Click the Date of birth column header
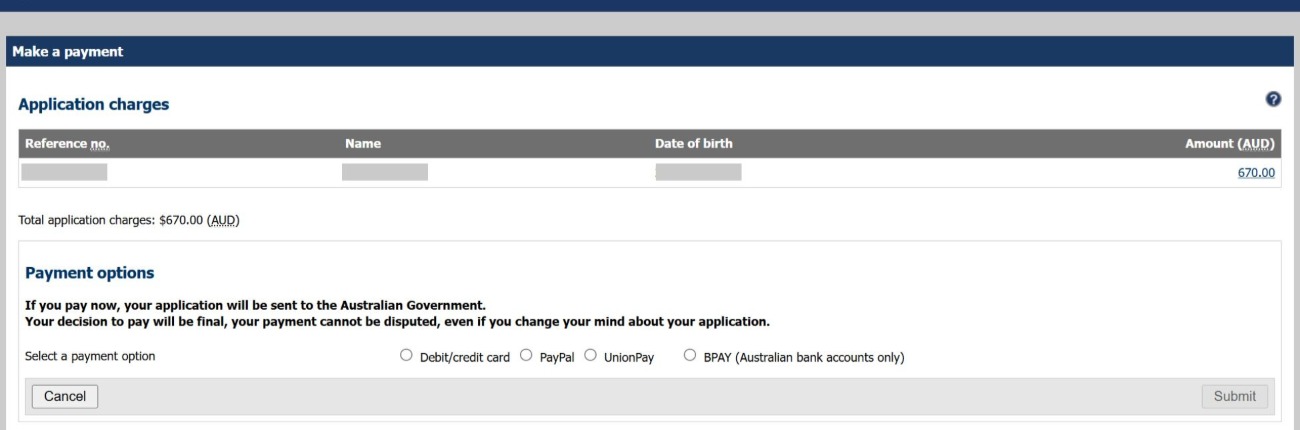The image size is (1300, 430). coord(693,144)
